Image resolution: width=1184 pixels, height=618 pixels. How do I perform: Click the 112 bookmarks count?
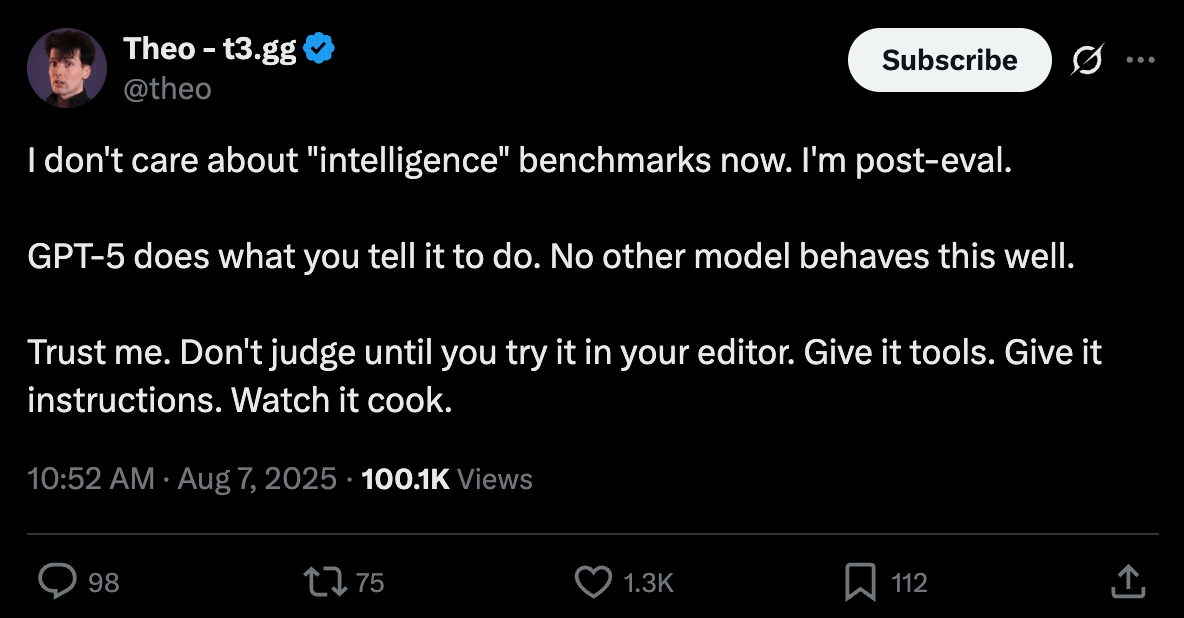909,582
